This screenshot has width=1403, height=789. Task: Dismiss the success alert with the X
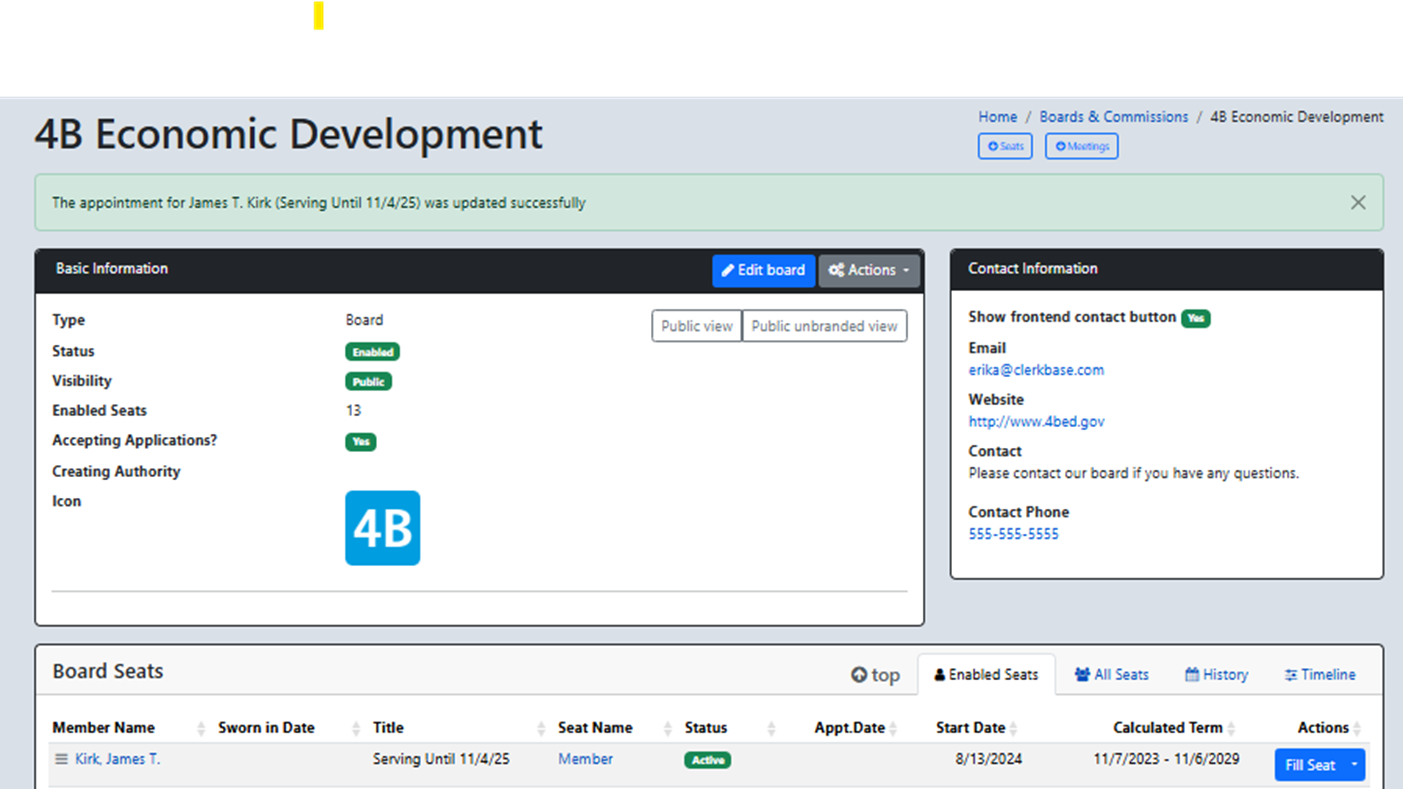[1358, 203]
